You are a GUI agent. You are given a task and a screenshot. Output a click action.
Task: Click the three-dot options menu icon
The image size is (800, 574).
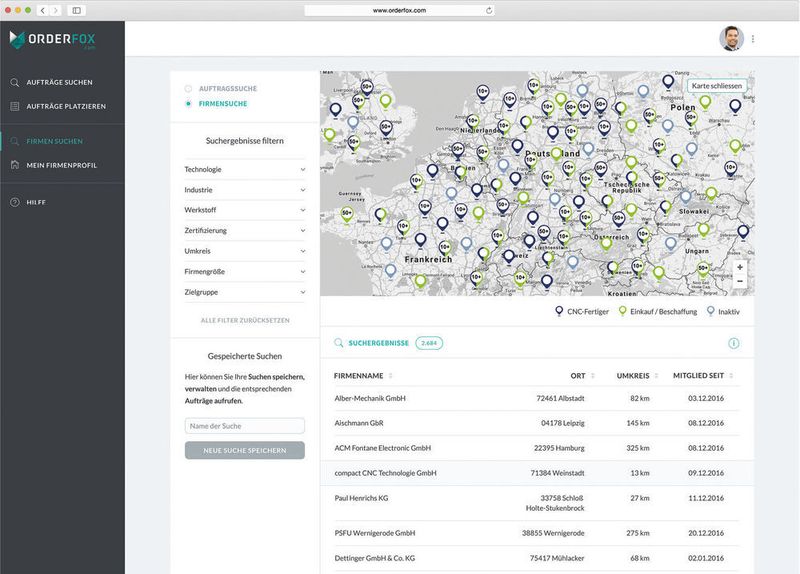(x=753, y=39)
